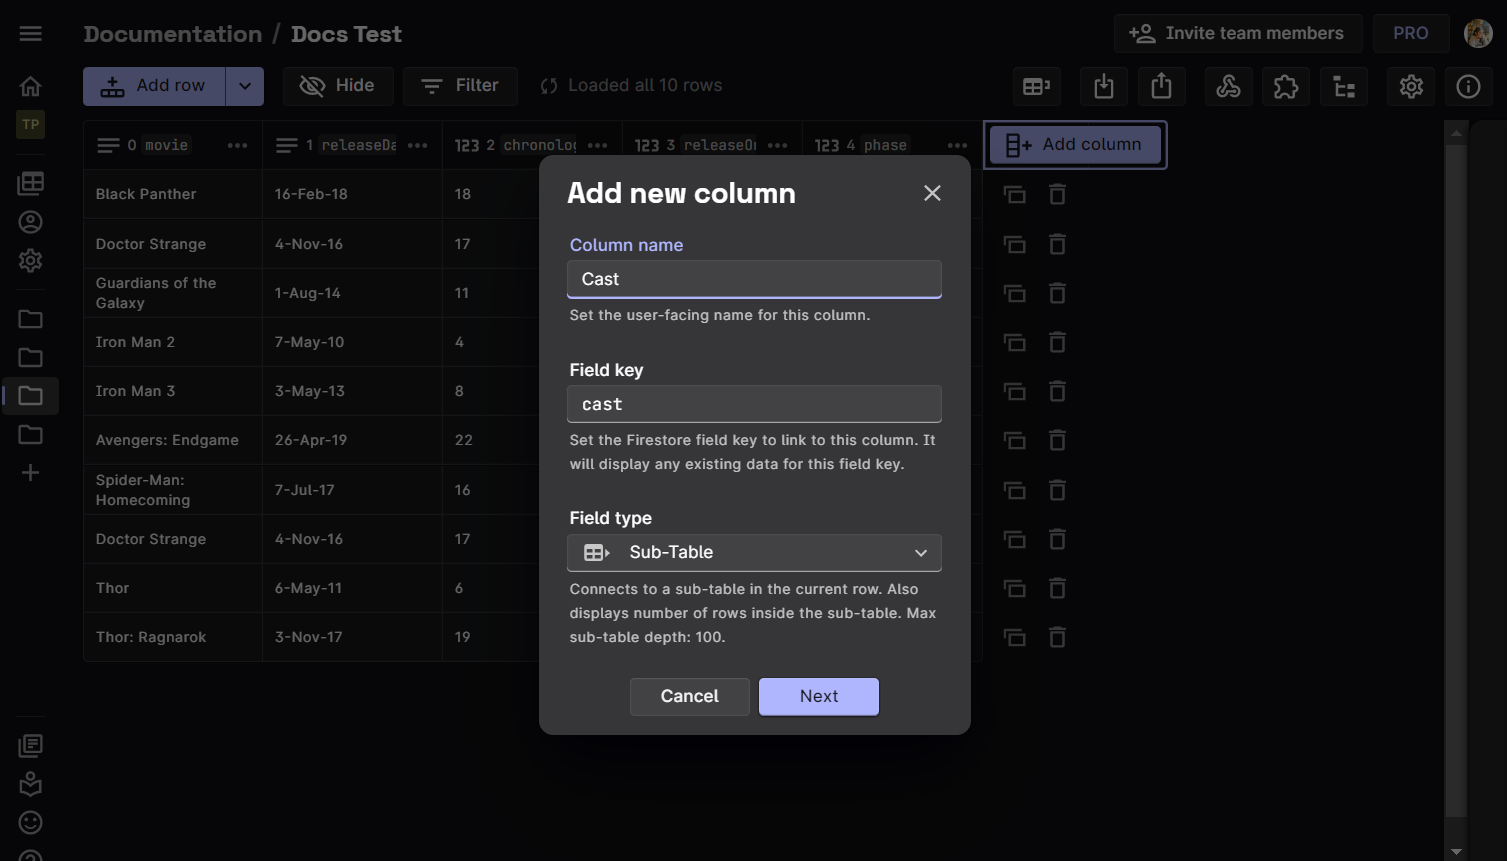Click the webhooks icon in toolbar

[1228, 87]
